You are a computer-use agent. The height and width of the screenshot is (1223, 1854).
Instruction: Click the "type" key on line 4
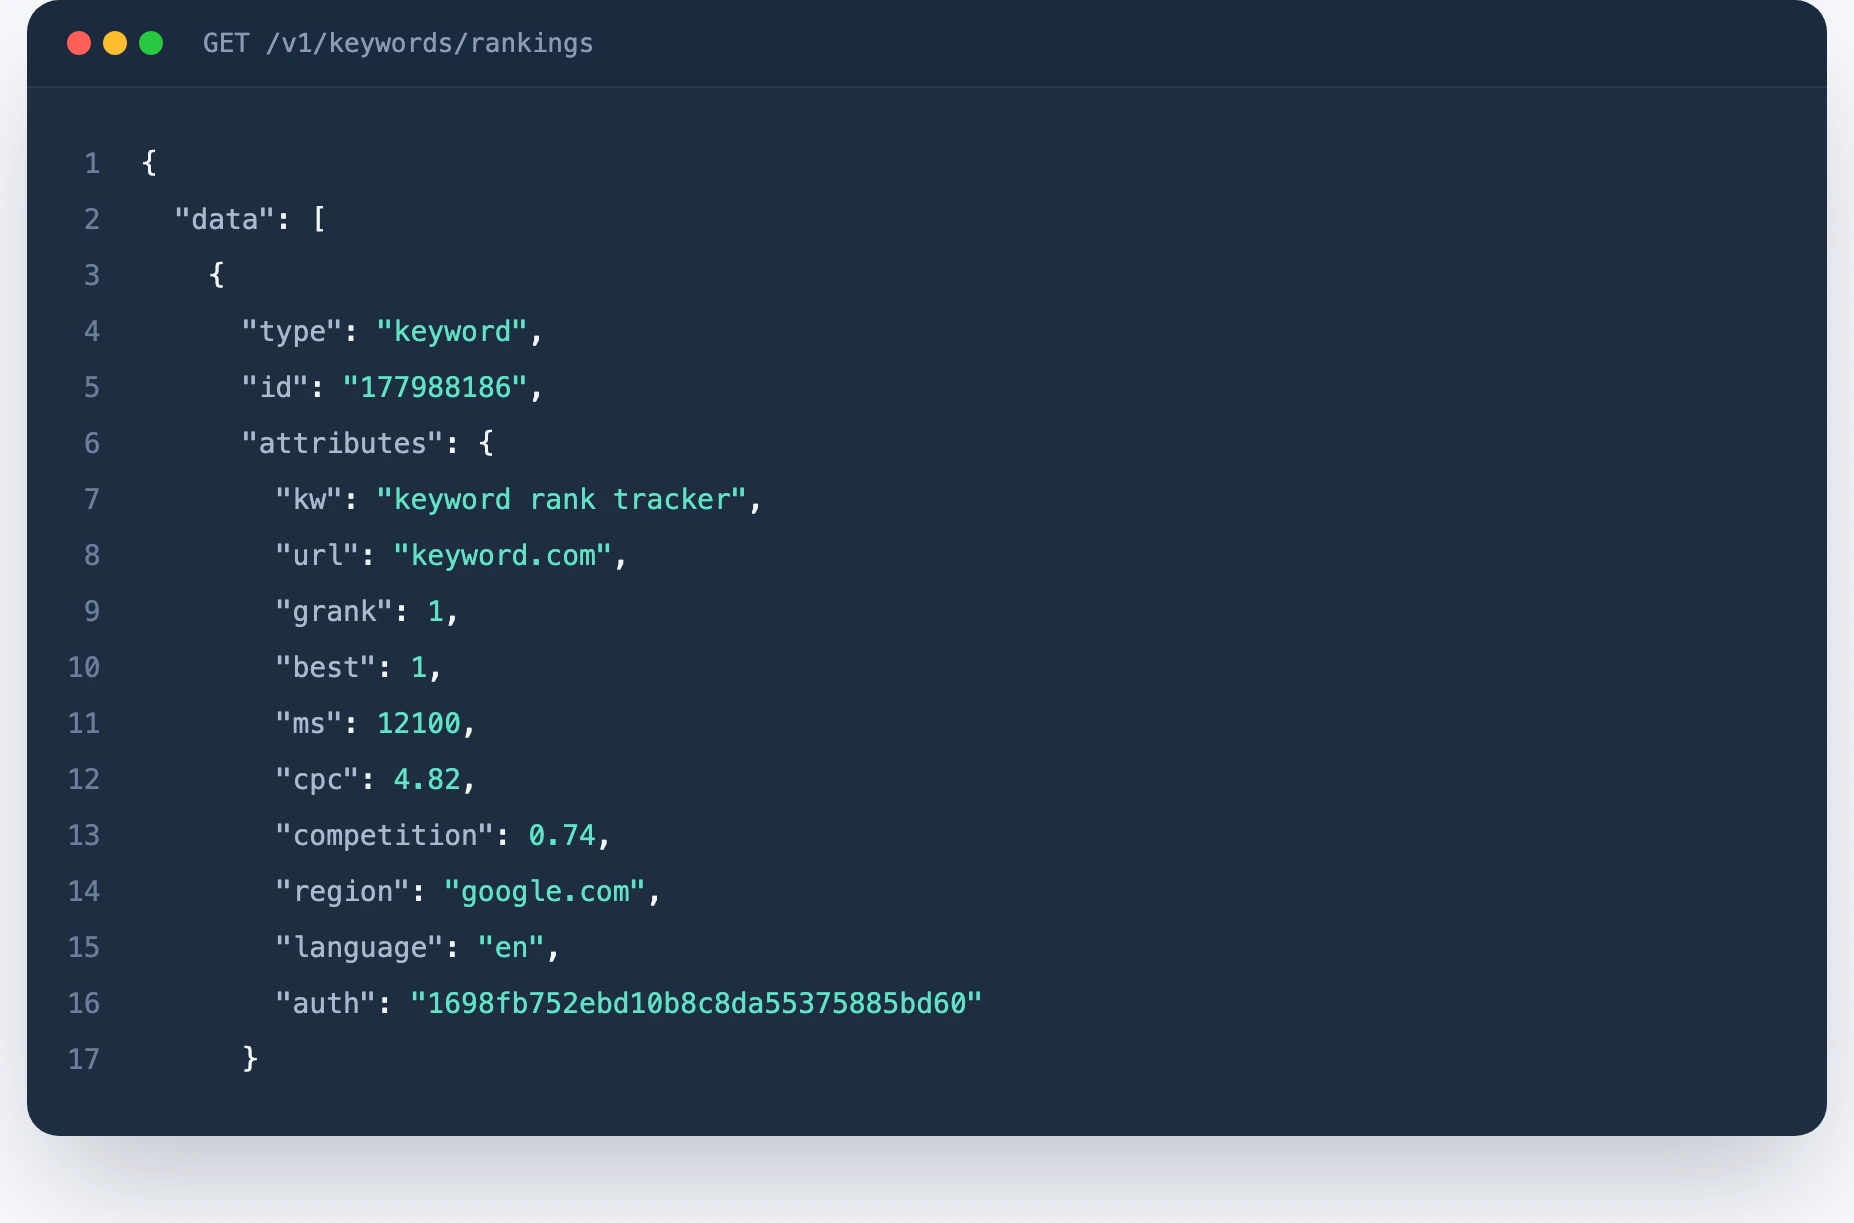click(292, 331)
